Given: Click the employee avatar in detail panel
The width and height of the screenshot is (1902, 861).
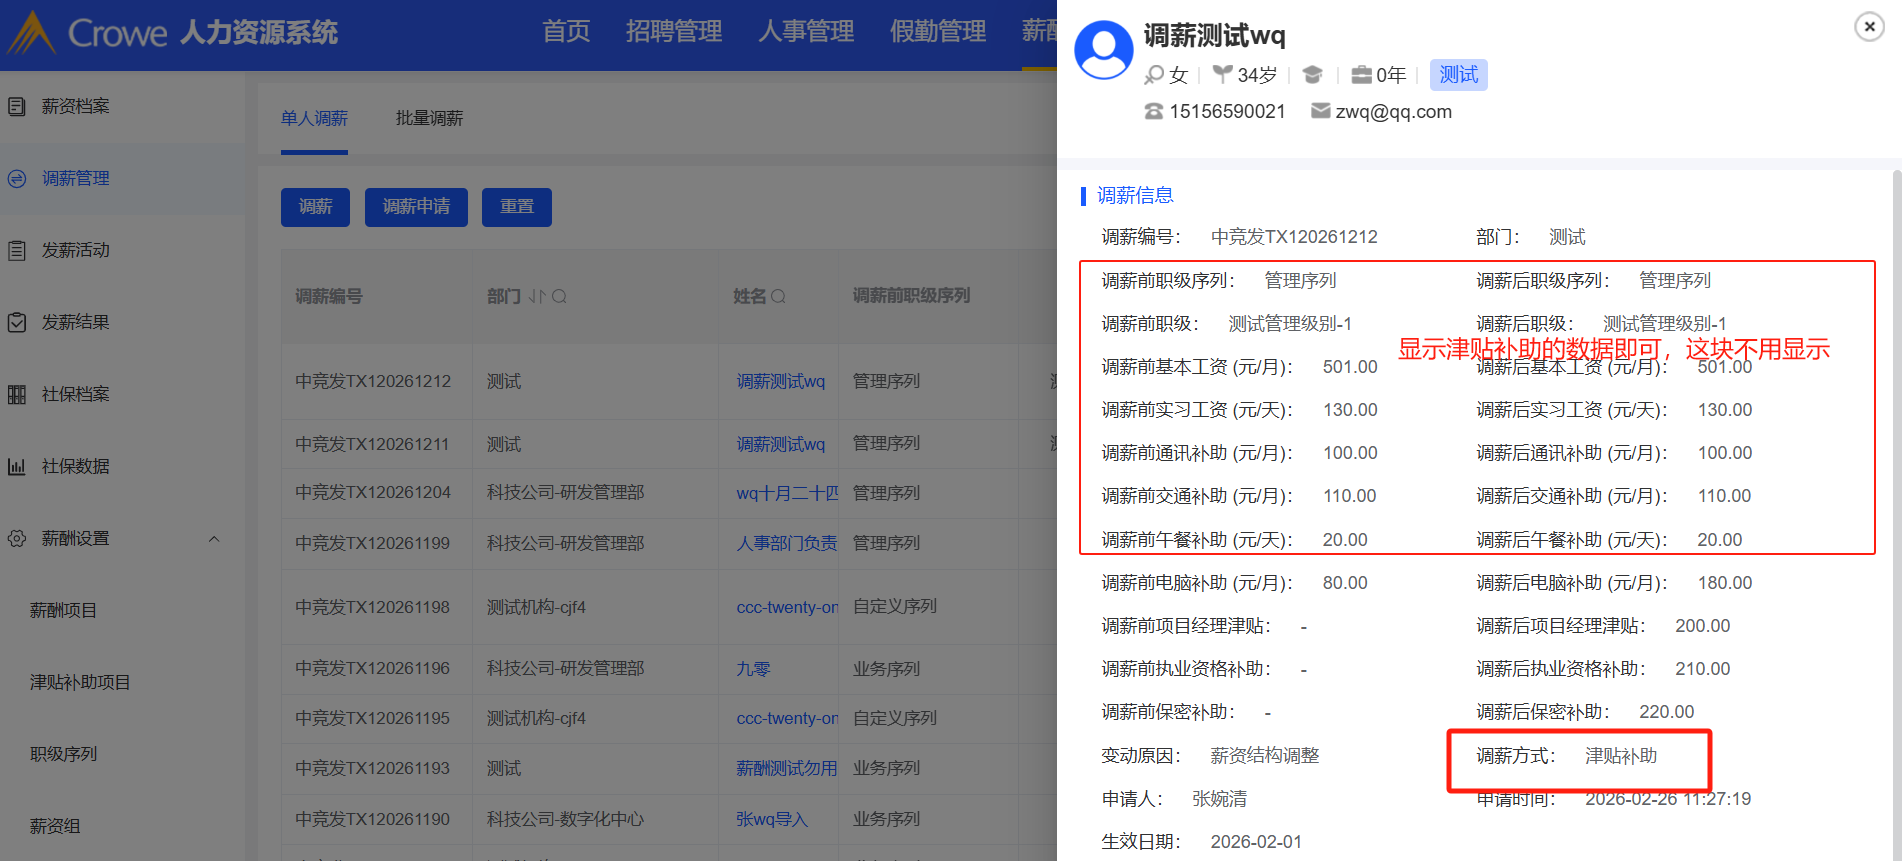Looking at the screenshot, I should [1103, 50].
